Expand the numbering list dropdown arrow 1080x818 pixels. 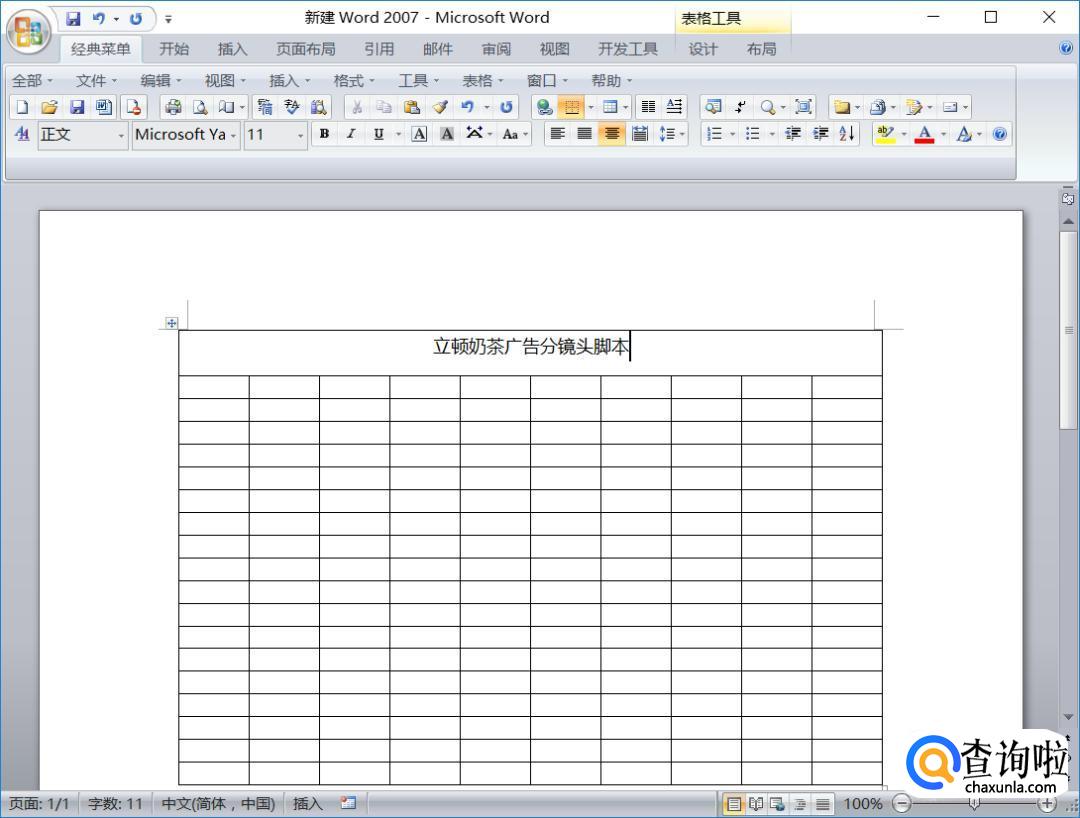732,134
